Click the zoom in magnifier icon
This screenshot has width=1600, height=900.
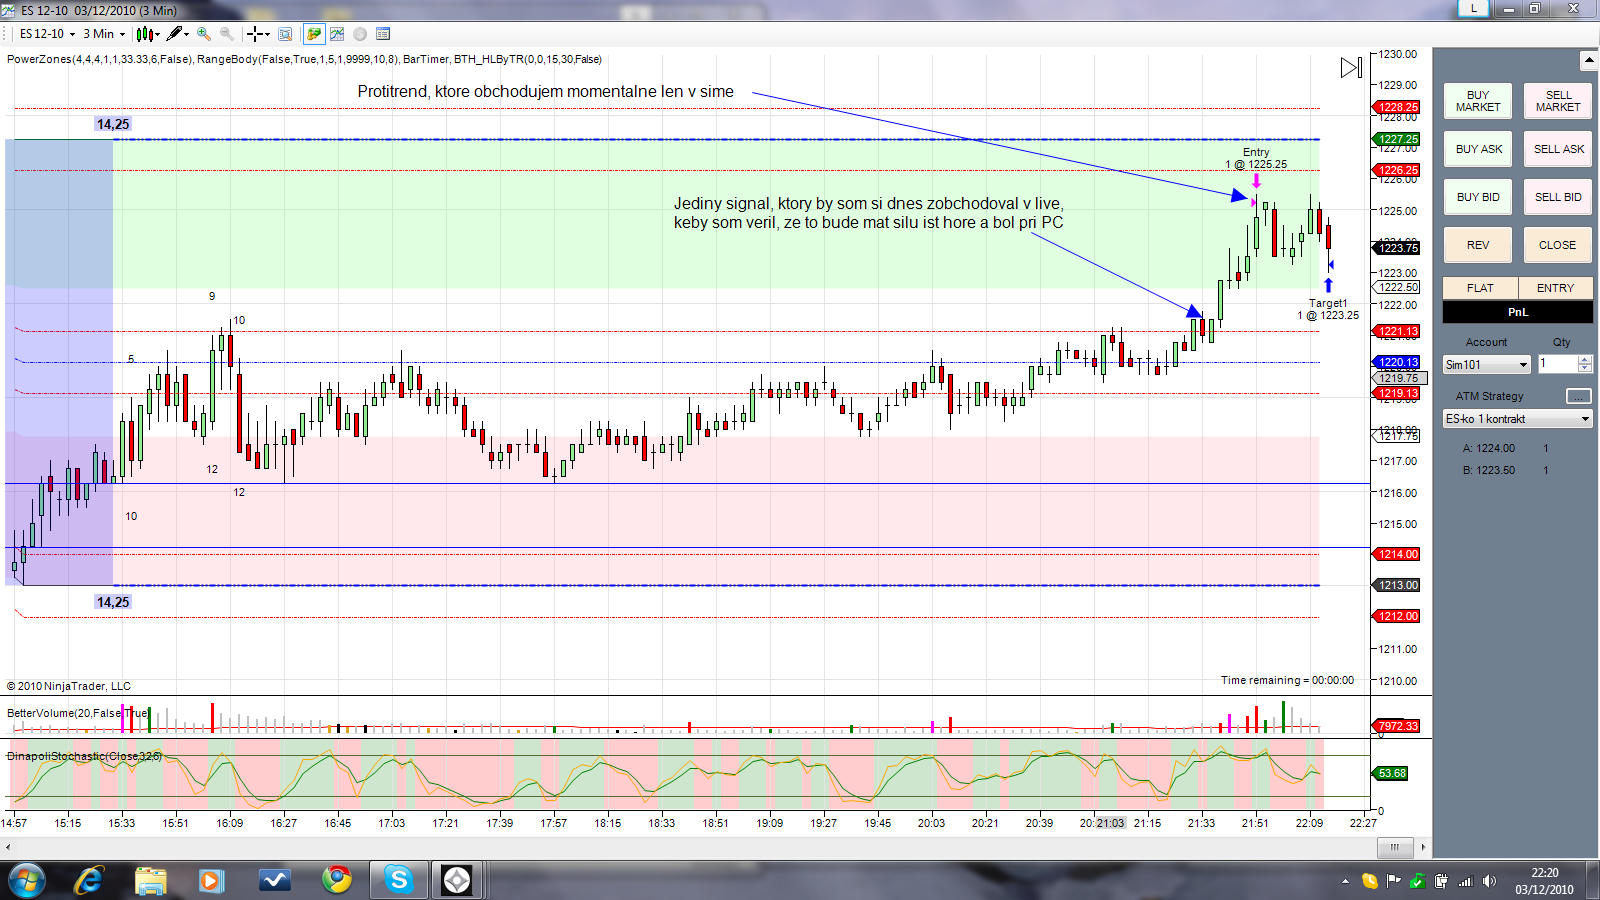[x=204, y=34]
